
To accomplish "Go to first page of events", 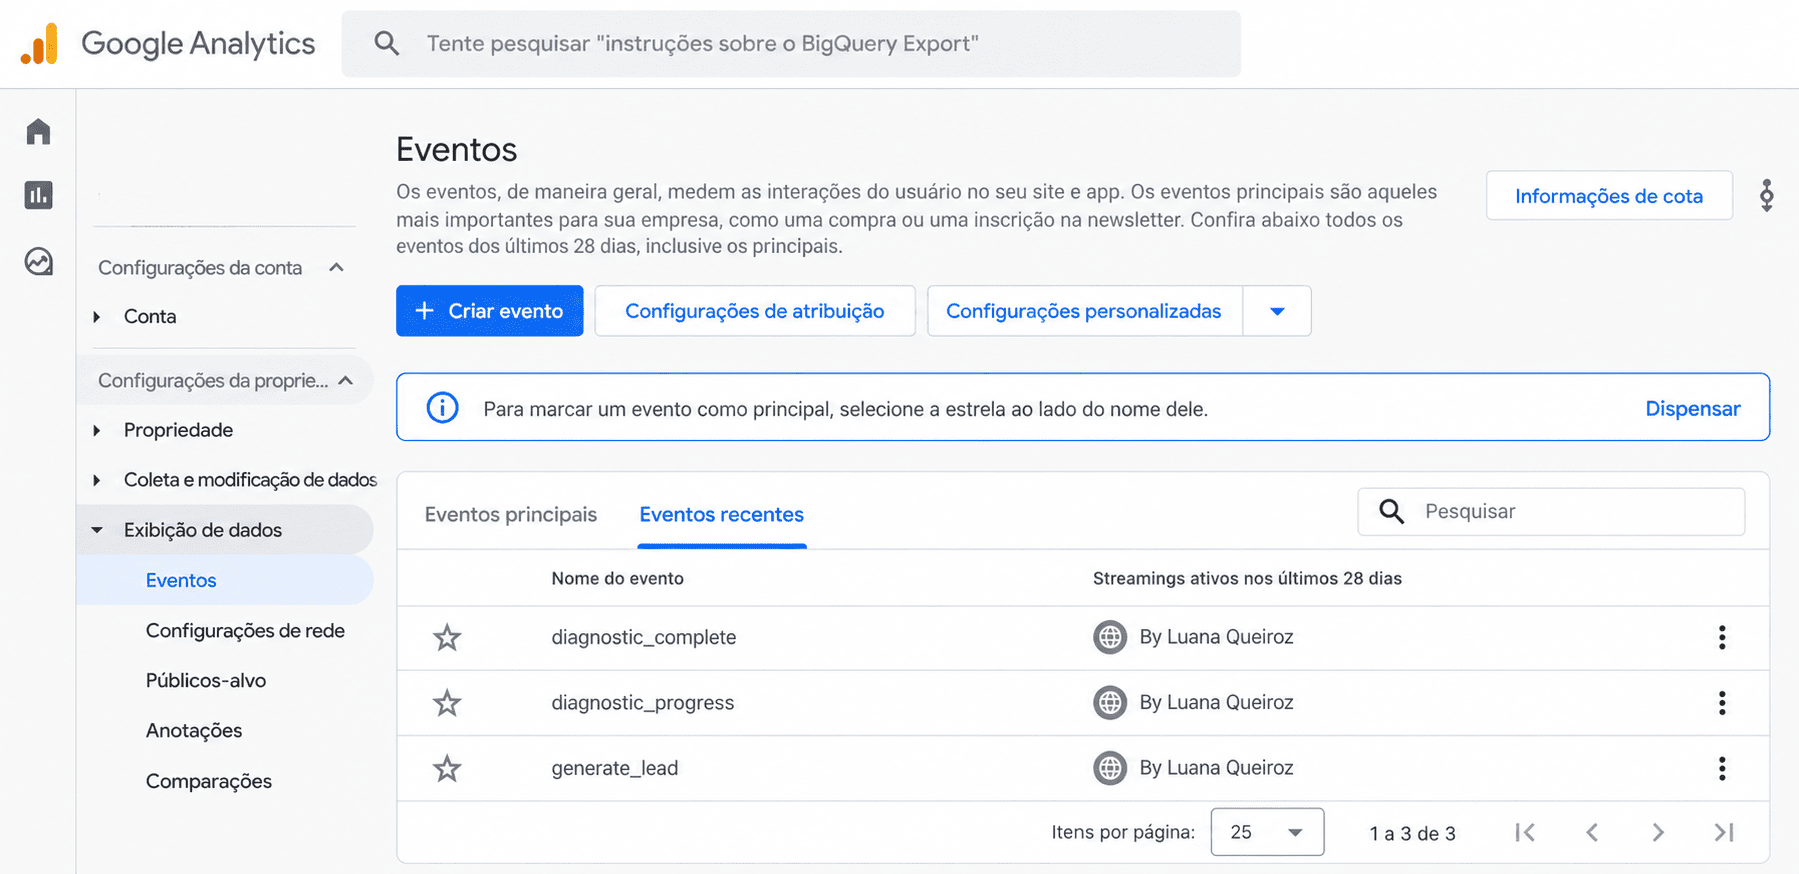I will click(x=1525, y=832).
